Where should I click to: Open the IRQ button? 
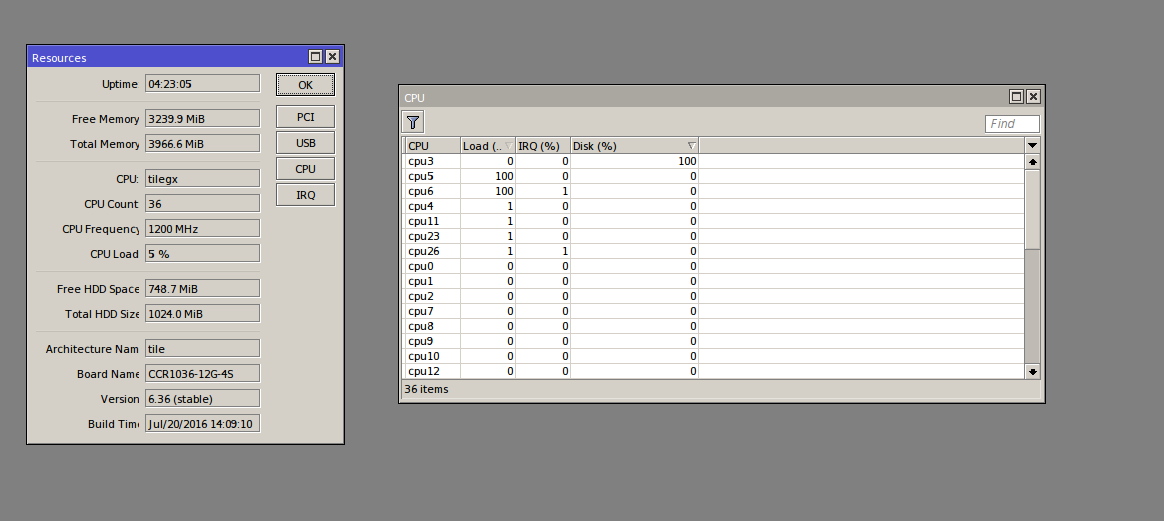pos(305,194)
